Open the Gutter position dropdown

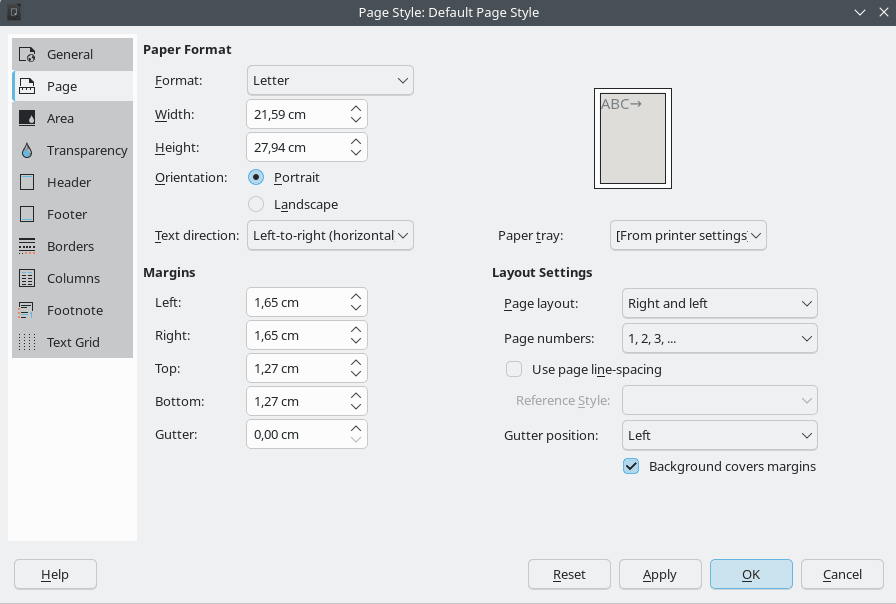[x=718, y=435]
